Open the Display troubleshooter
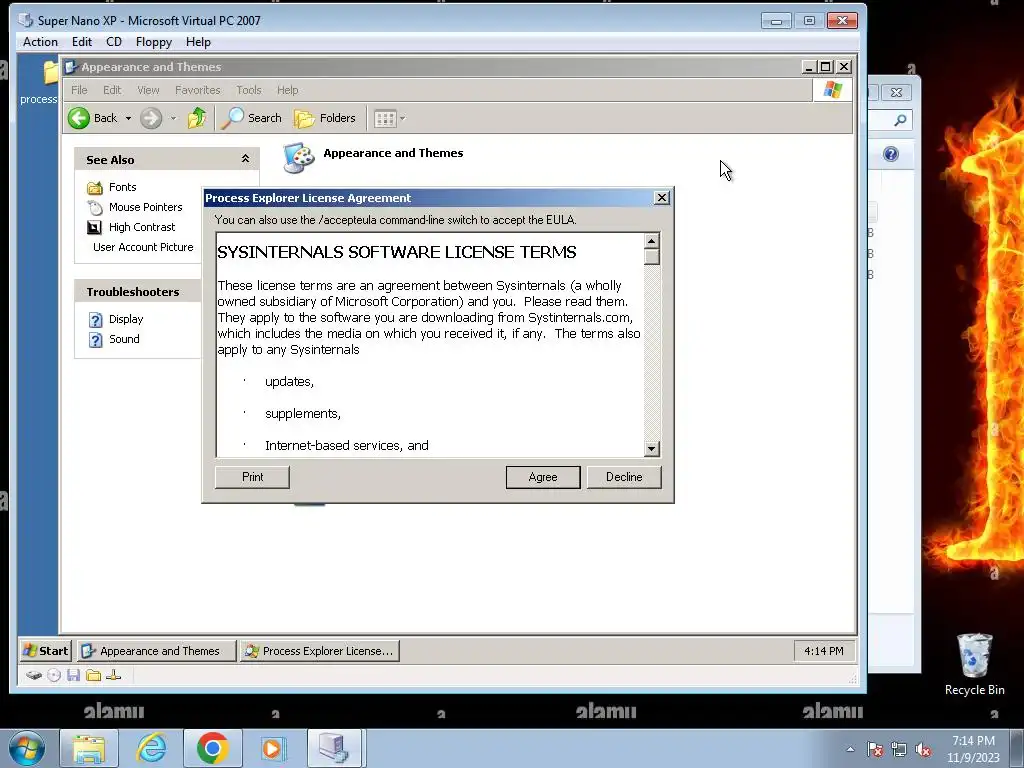Screen dimensions: 1024x768 (126, 319)
